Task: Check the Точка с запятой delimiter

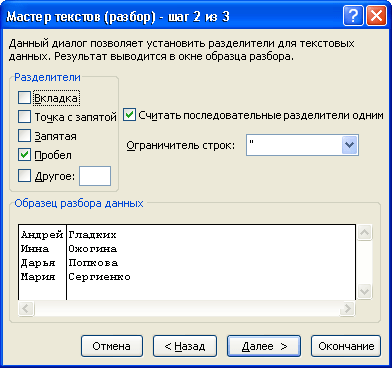Action: tap(24, 117)
